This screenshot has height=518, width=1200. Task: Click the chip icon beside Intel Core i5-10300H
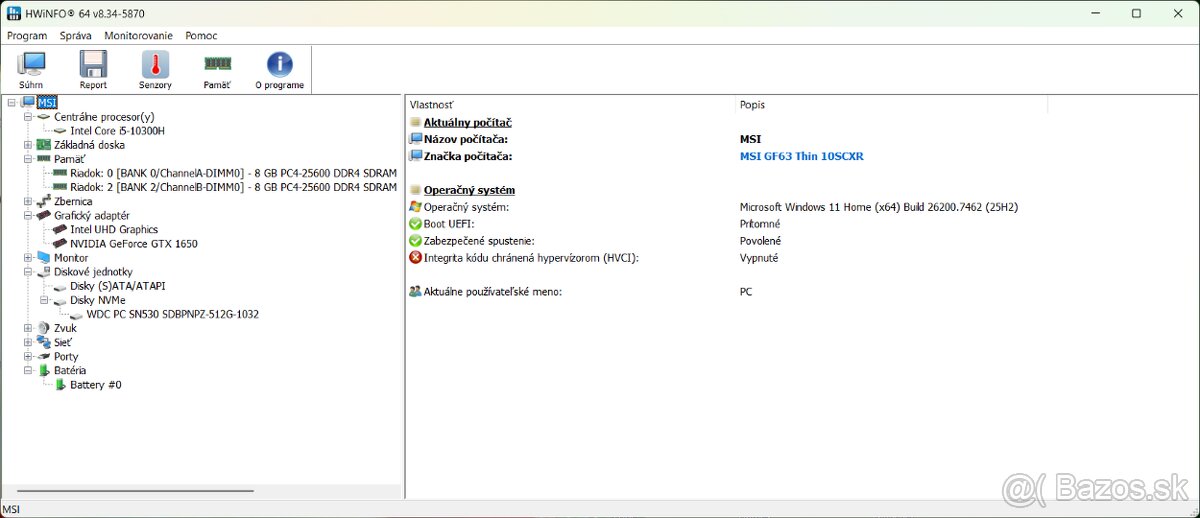(x=60, y=131)
